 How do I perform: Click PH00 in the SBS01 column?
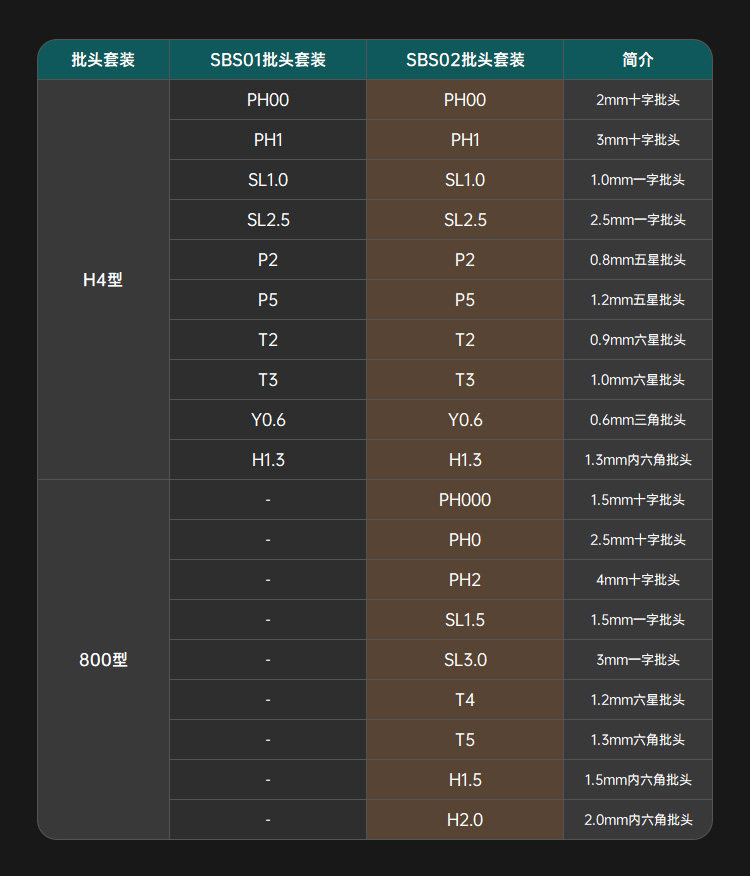(x=268, y=100)
